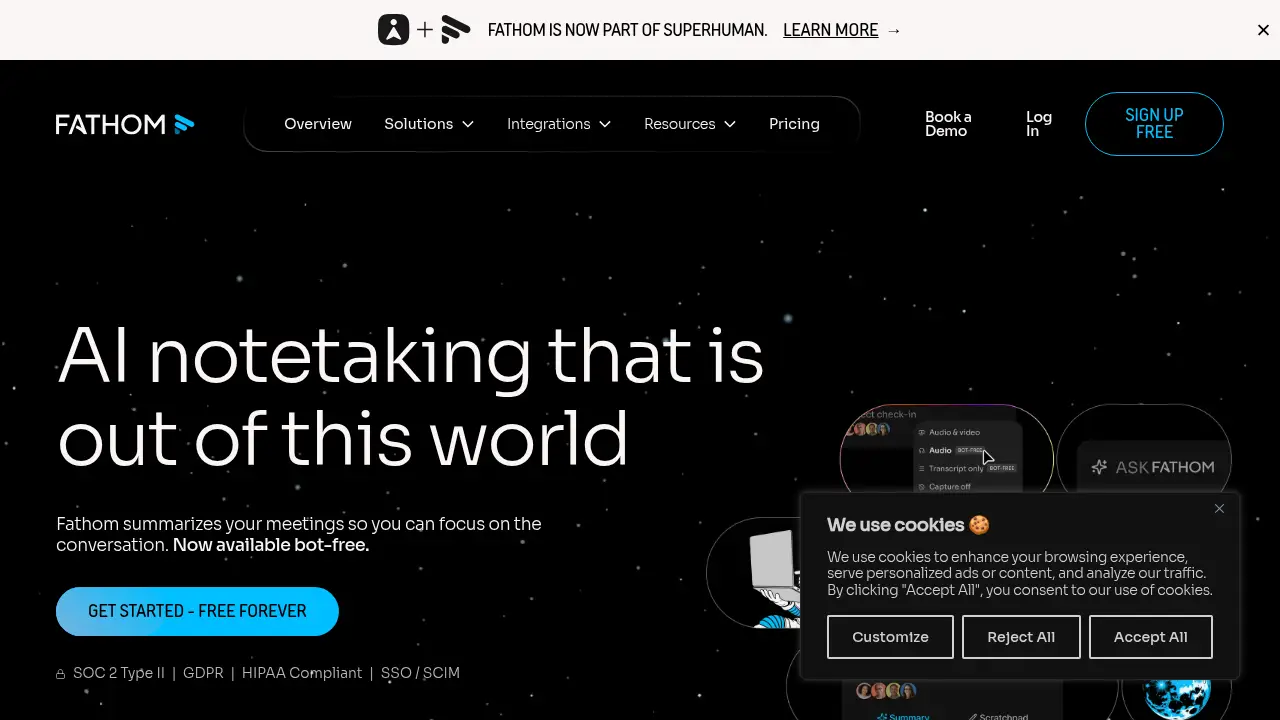Click the astronaut laptop illustration bubble
Viewport: 1280px width, 720px height.
click(x=755, y=572)
